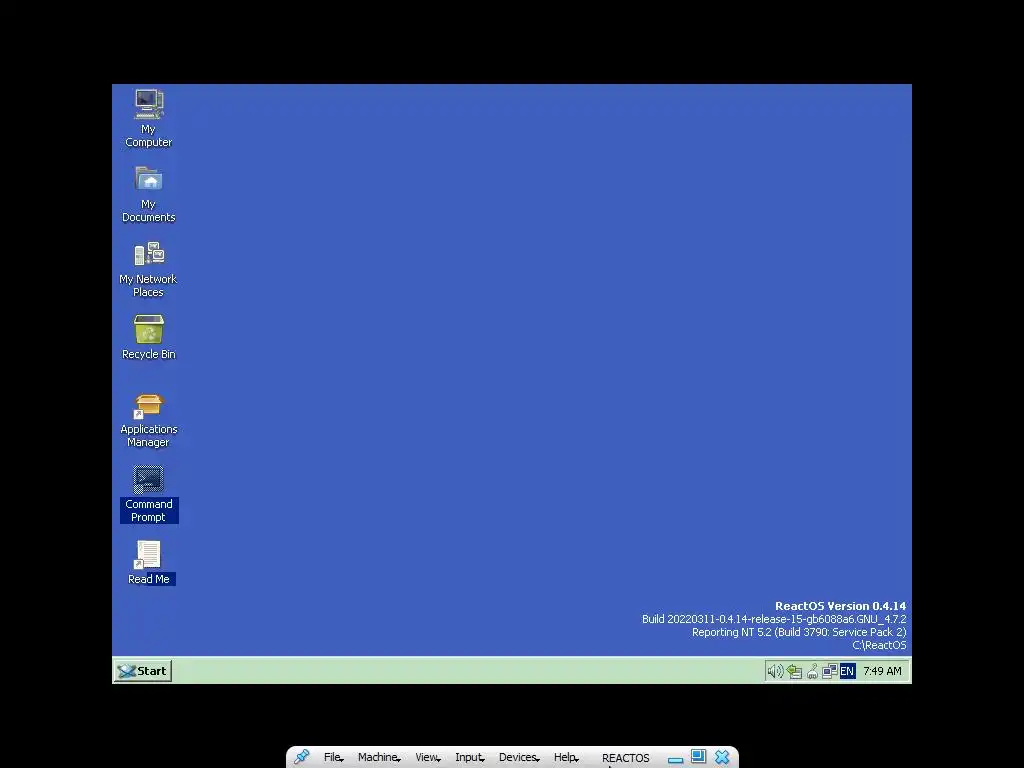The image size is (1024, 768).
Task: Open the Input menu in VM toolbar
Action: (x=470, y=758)
